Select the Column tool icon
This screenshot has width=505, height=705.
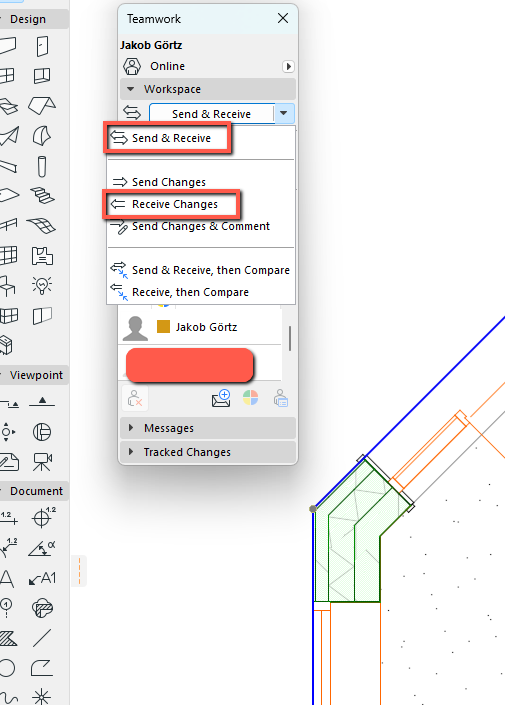coord(42,166)
